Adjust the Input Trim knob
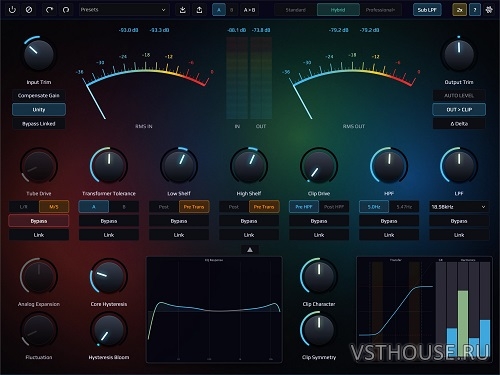 click(39, 55)
